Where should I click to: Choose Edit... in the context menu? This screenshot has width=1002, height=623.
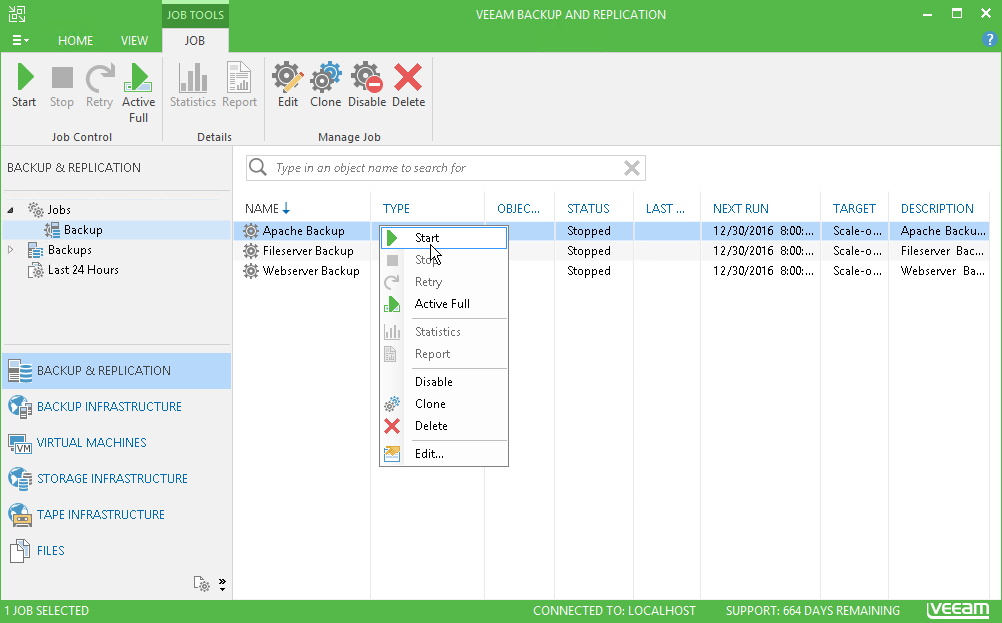444,454
